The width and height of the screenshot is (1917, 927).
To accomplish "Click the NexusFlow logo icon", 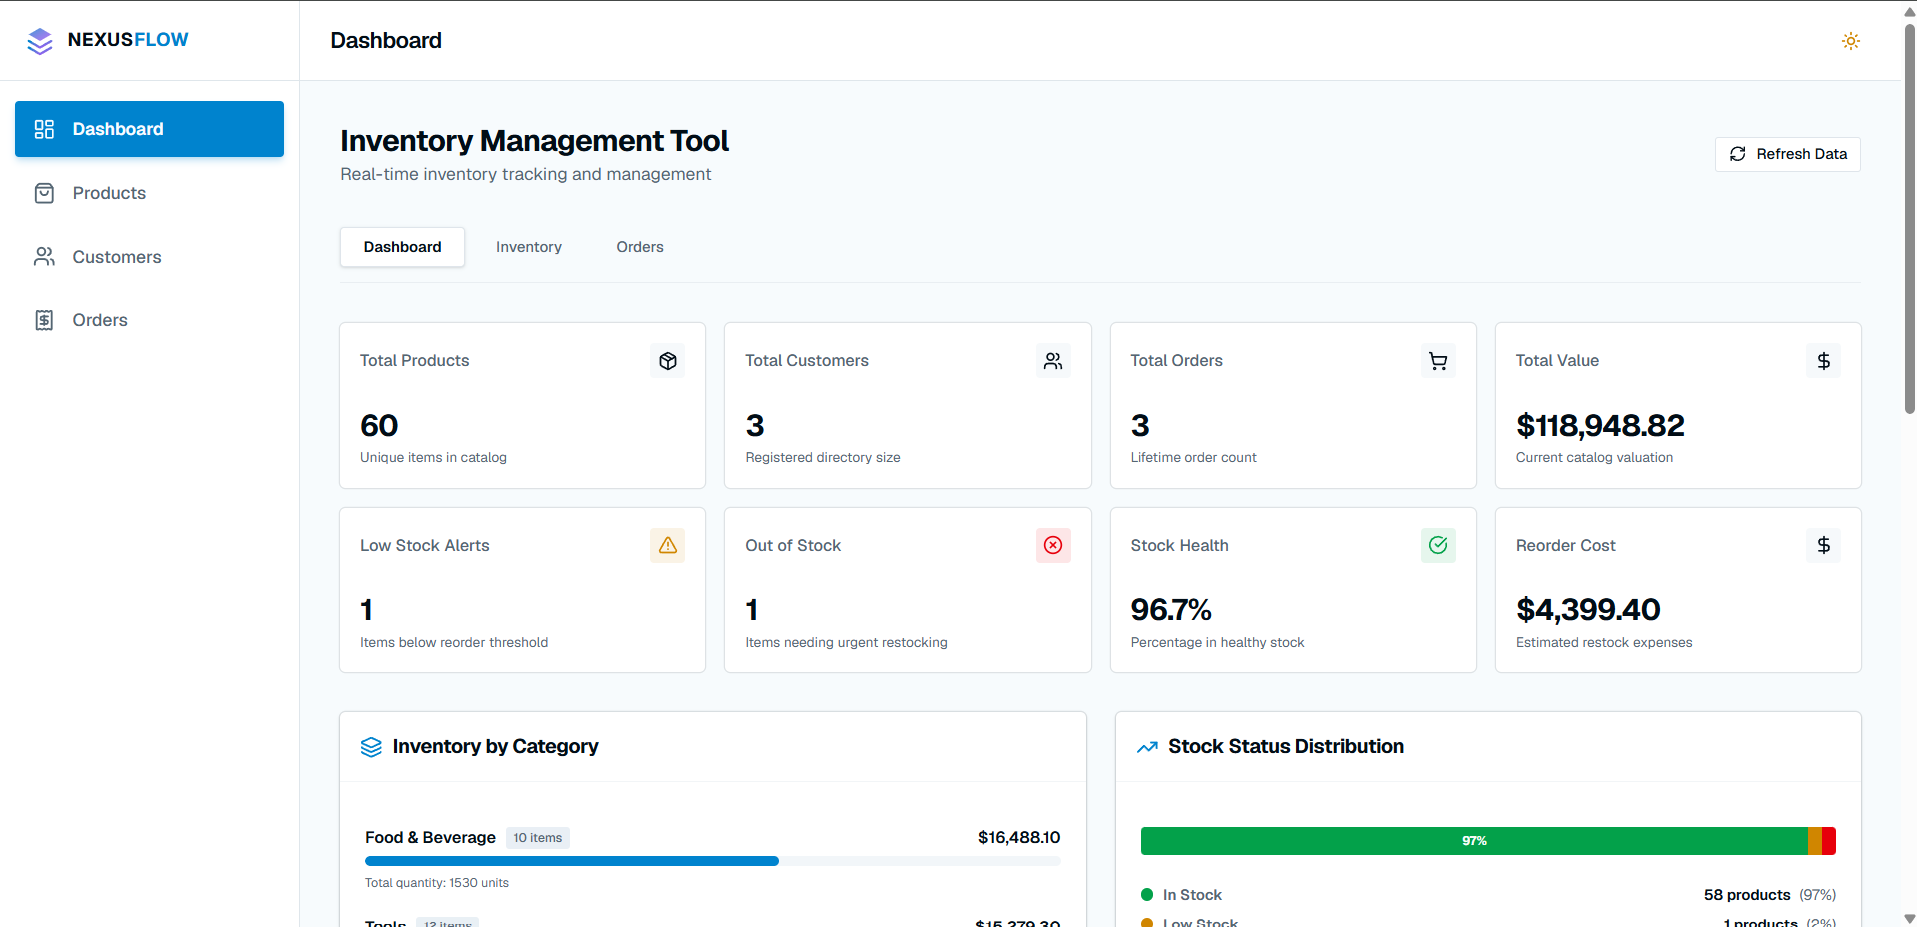I will pyautogui.click(x=40, y=41).
